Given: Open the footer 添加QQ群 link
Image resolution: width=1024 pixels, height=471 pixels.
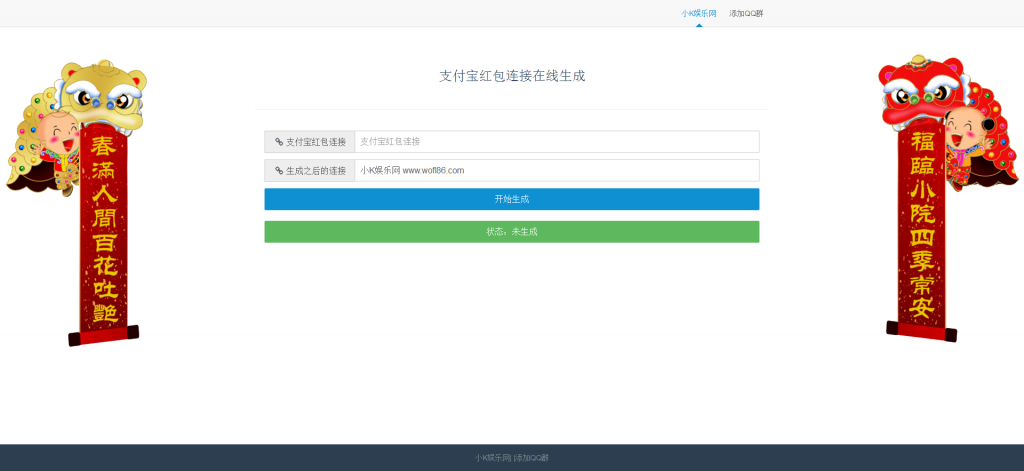Looking at the screenshot, I should pyautogui.click(x=532, y=458).
